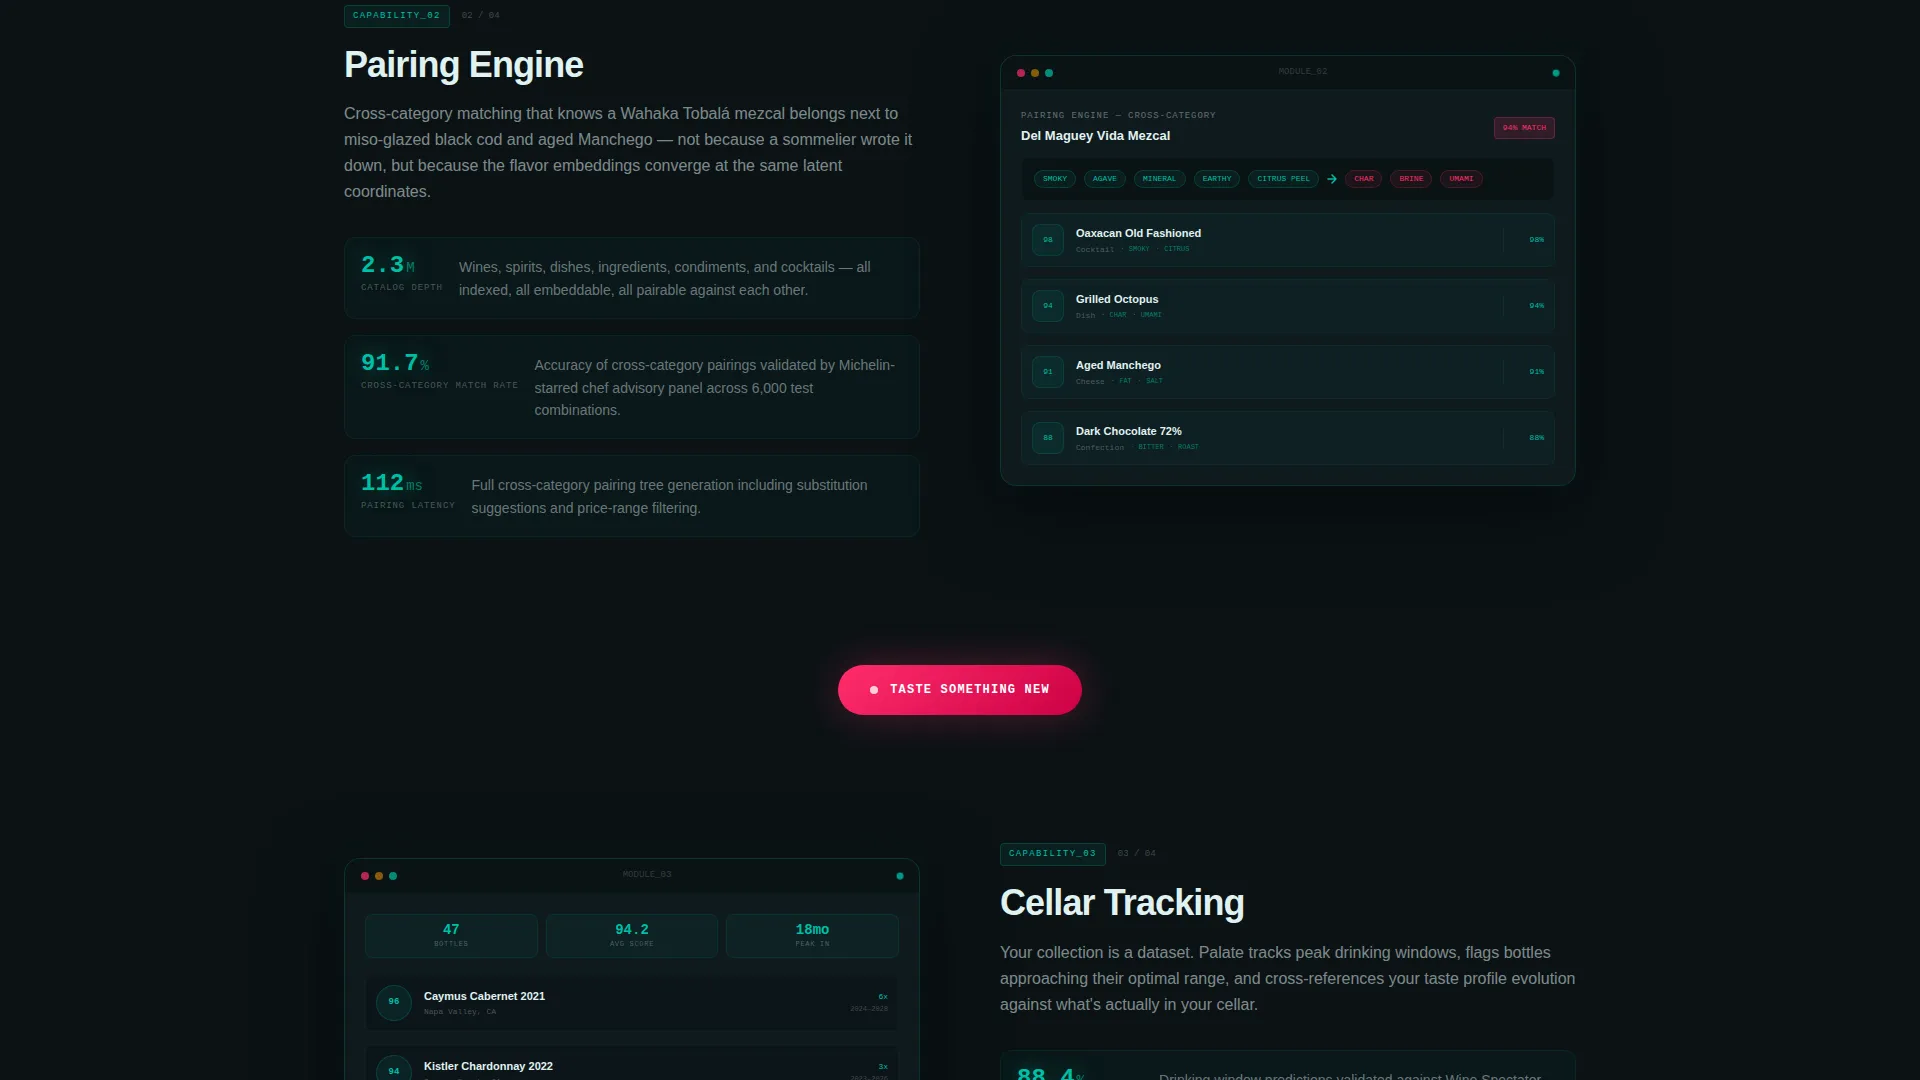Image resolution: width=1920 pixels, height=1080 pixels.
Task: Click the 112ms Pairing Latency stat
Action: point(632,496)
